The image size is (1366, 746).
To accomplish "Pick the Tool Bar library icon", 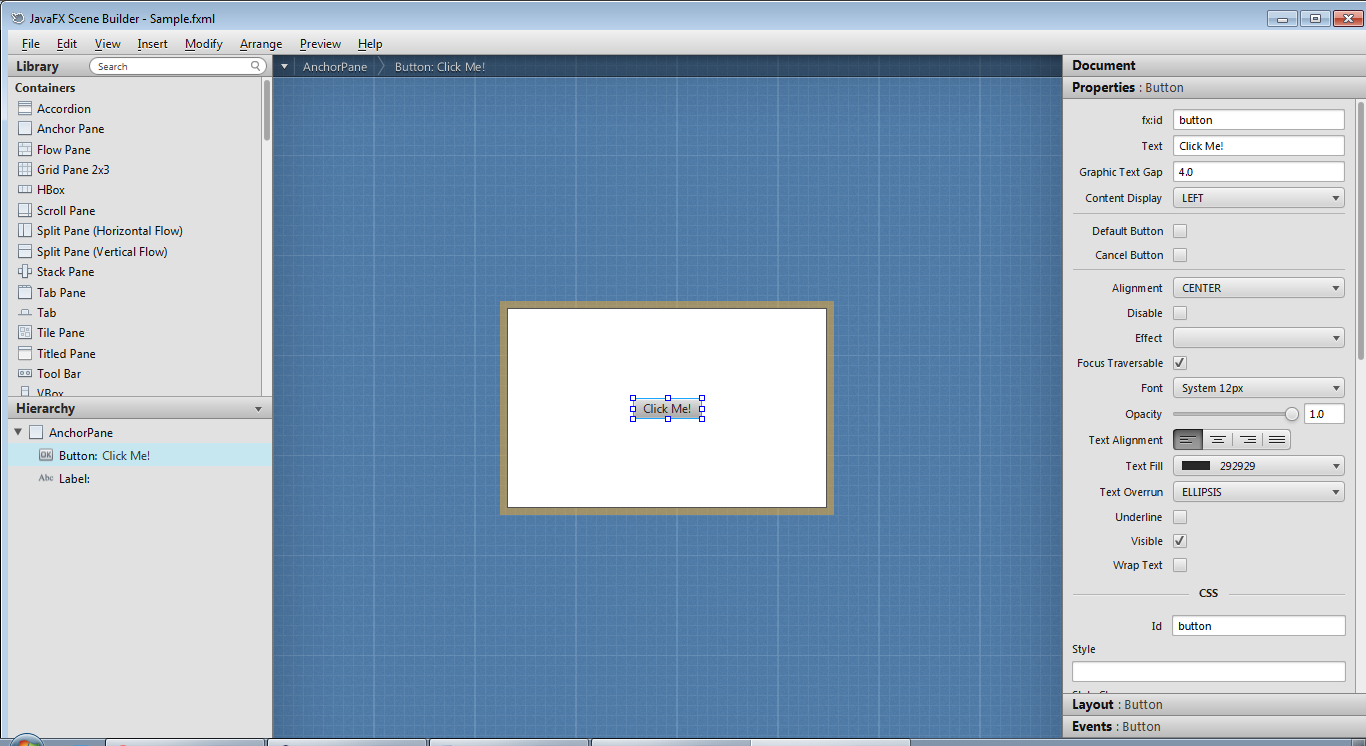I will coord(25,373).
